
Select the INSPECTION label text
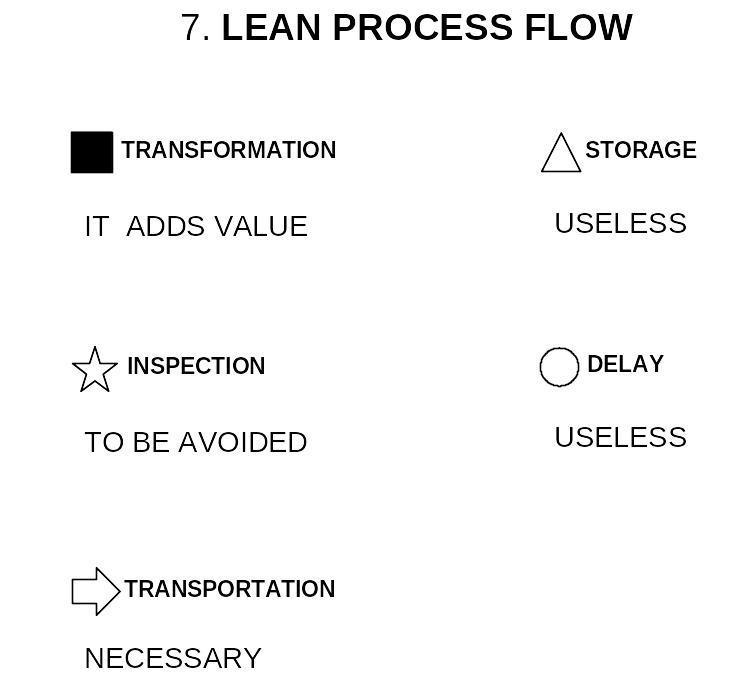tap(196, 366)
